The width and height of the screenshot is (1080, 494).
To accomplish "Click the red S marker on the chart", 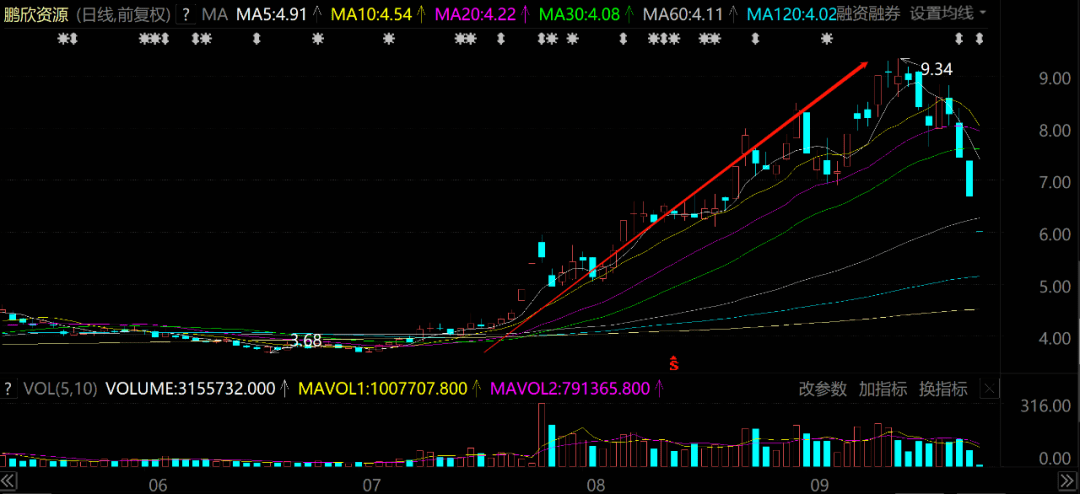I will (674, 362).
